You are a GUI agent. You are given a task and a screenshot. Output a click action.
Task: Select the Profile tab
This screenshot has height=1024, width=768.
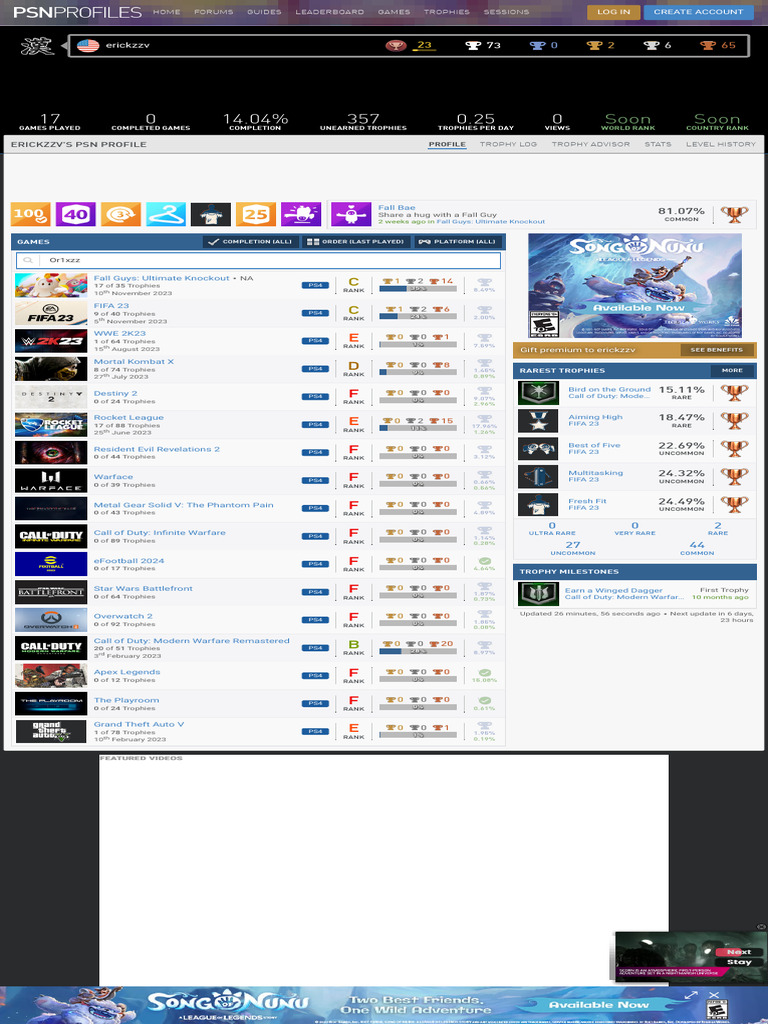(x=447, y=144)
